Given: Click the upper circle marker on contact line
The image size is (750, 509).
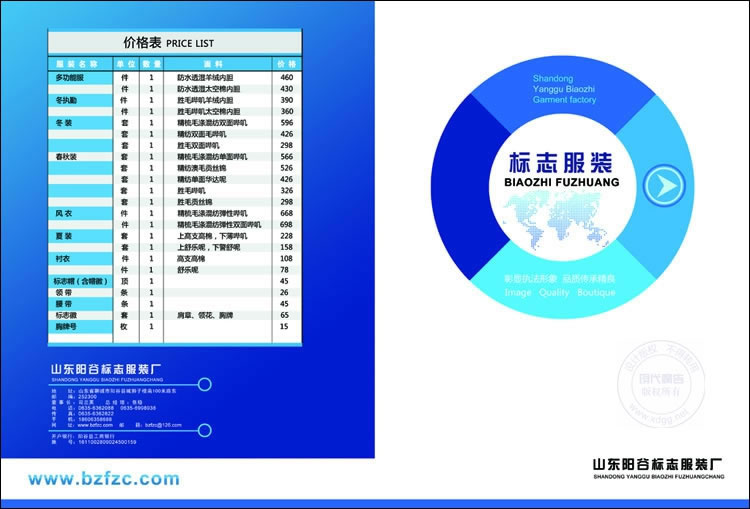Looking at the screenshot, I should [x=204, y=382].
